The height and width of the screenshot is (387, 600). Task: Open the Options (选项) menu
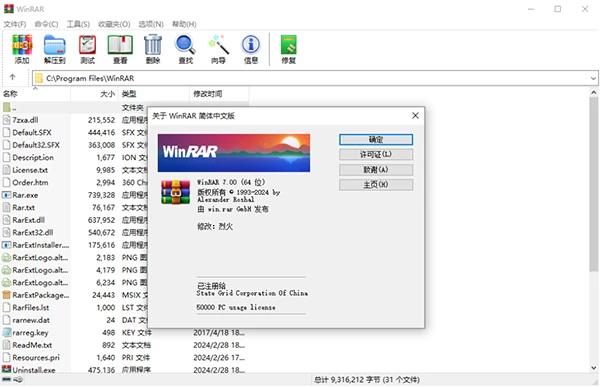(x=151, y=24)
